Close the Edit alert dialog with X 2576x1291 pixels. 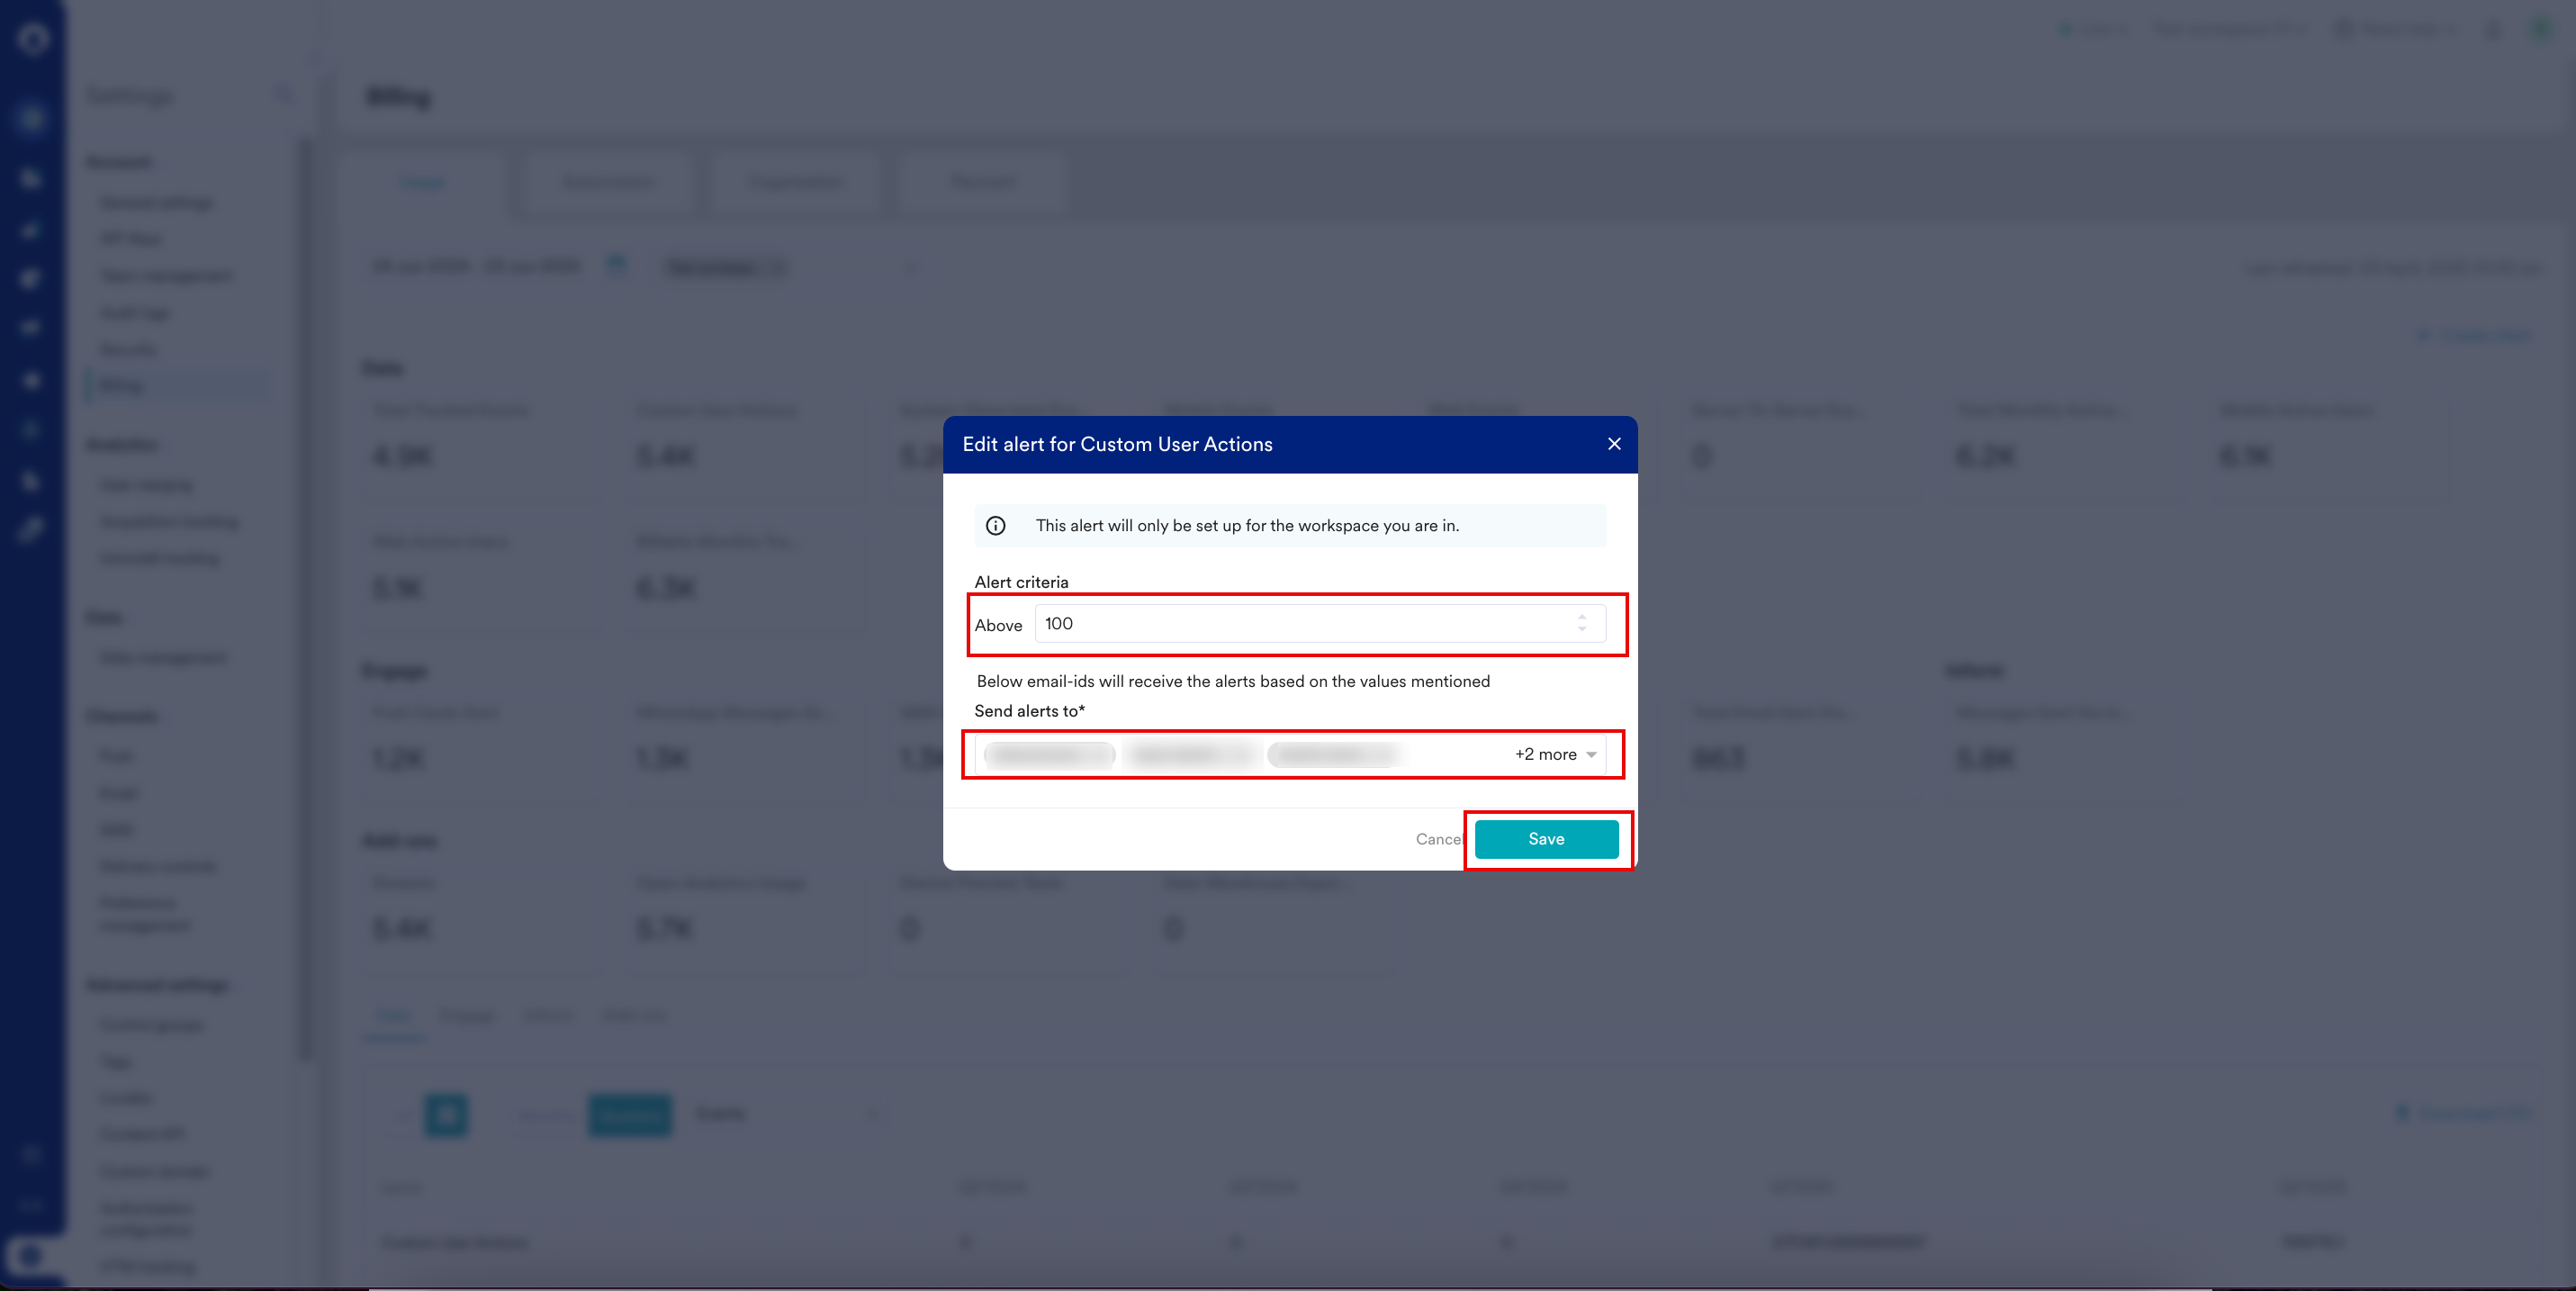[1613, 444]
